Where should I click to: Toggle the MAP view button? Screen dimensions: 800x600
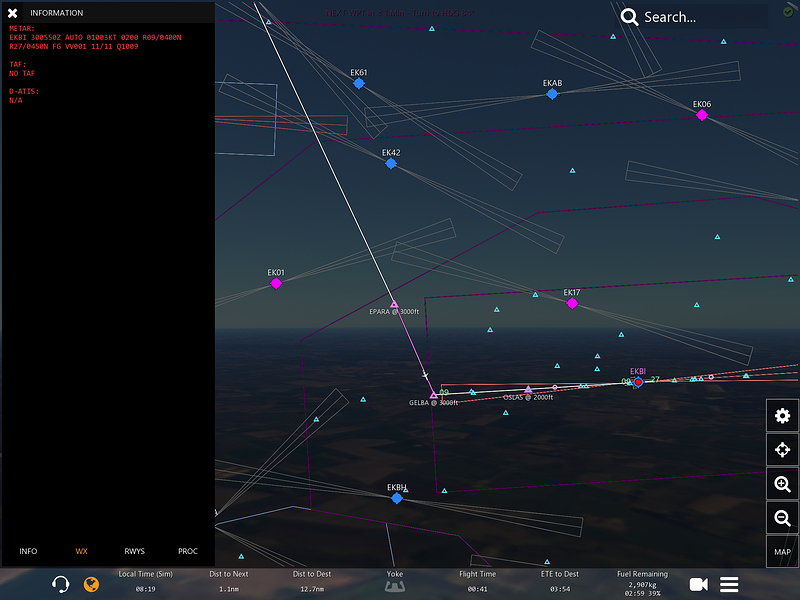coord(782,552)
